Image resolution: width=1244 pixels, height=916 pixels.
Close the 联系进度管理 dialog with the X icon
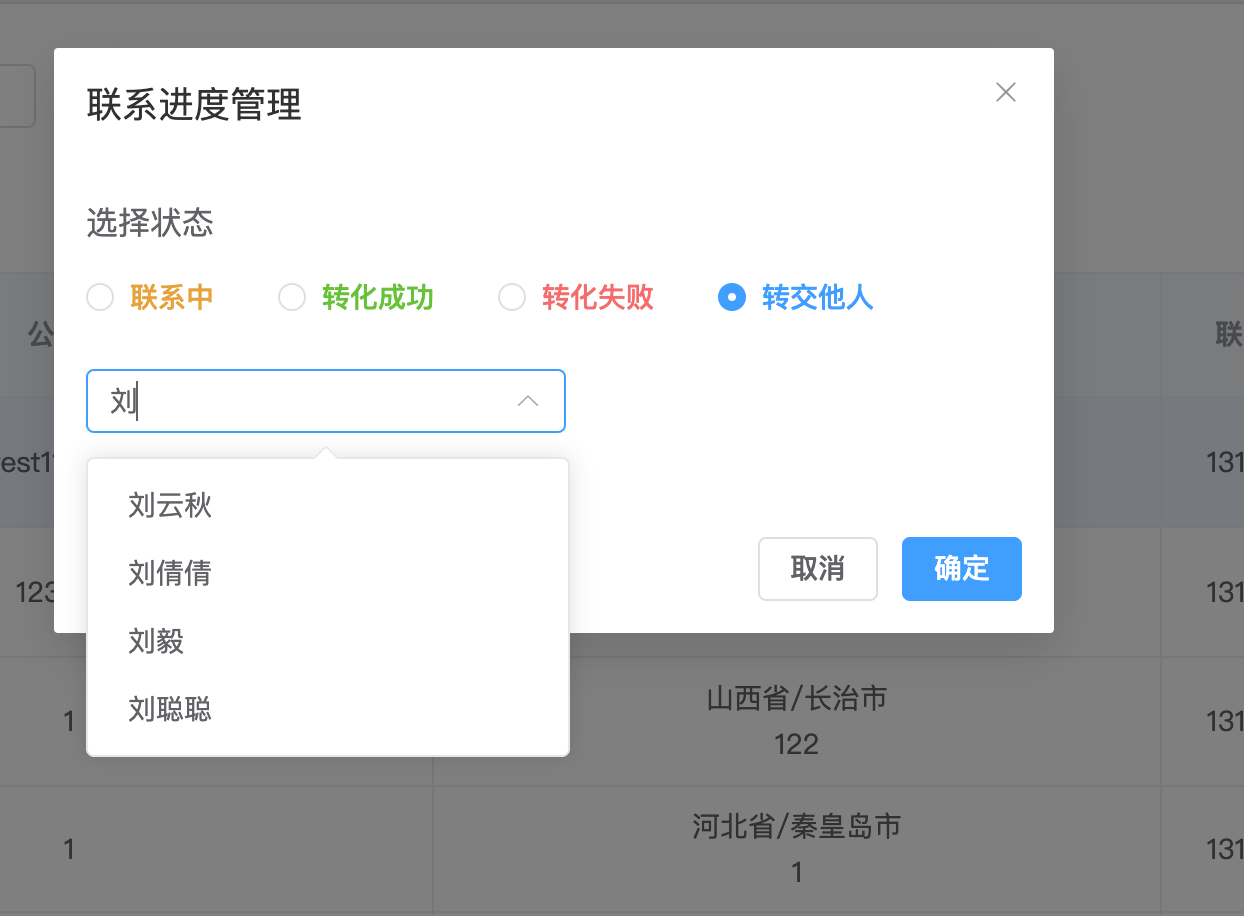(1006, 93)
